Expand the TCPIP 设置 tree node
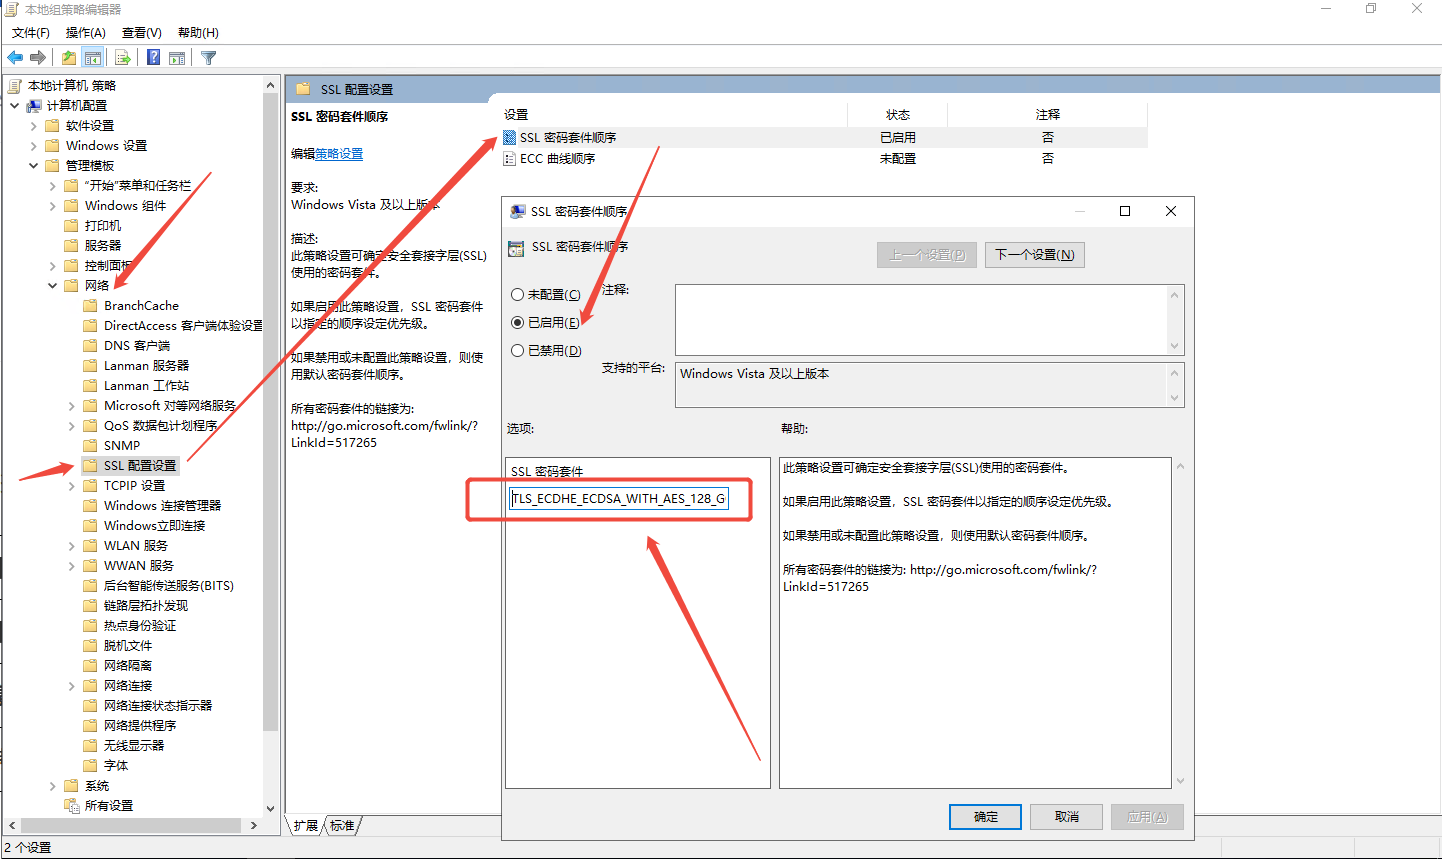Viewport: 1442px width, 859px height. (72, 486)
